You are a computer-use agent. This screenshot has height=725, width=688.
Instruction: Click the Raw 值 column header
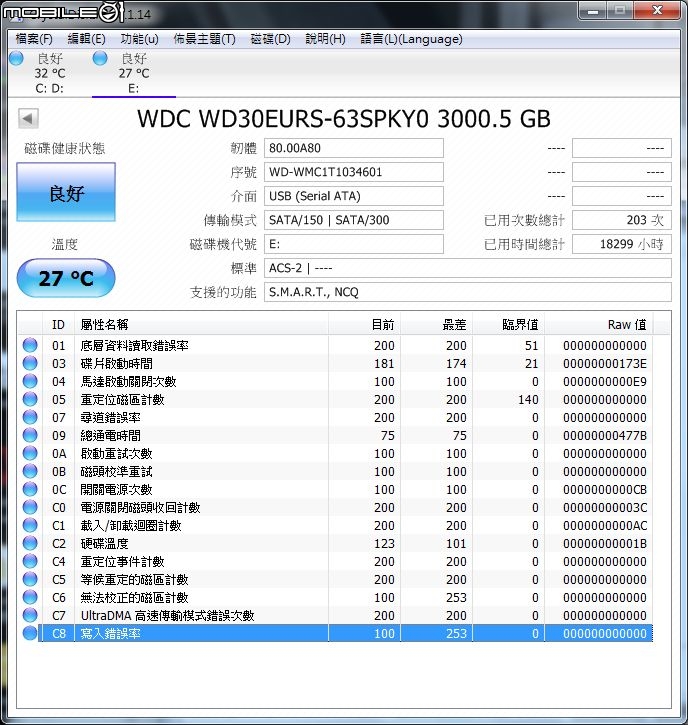click(x=599, y=325)
